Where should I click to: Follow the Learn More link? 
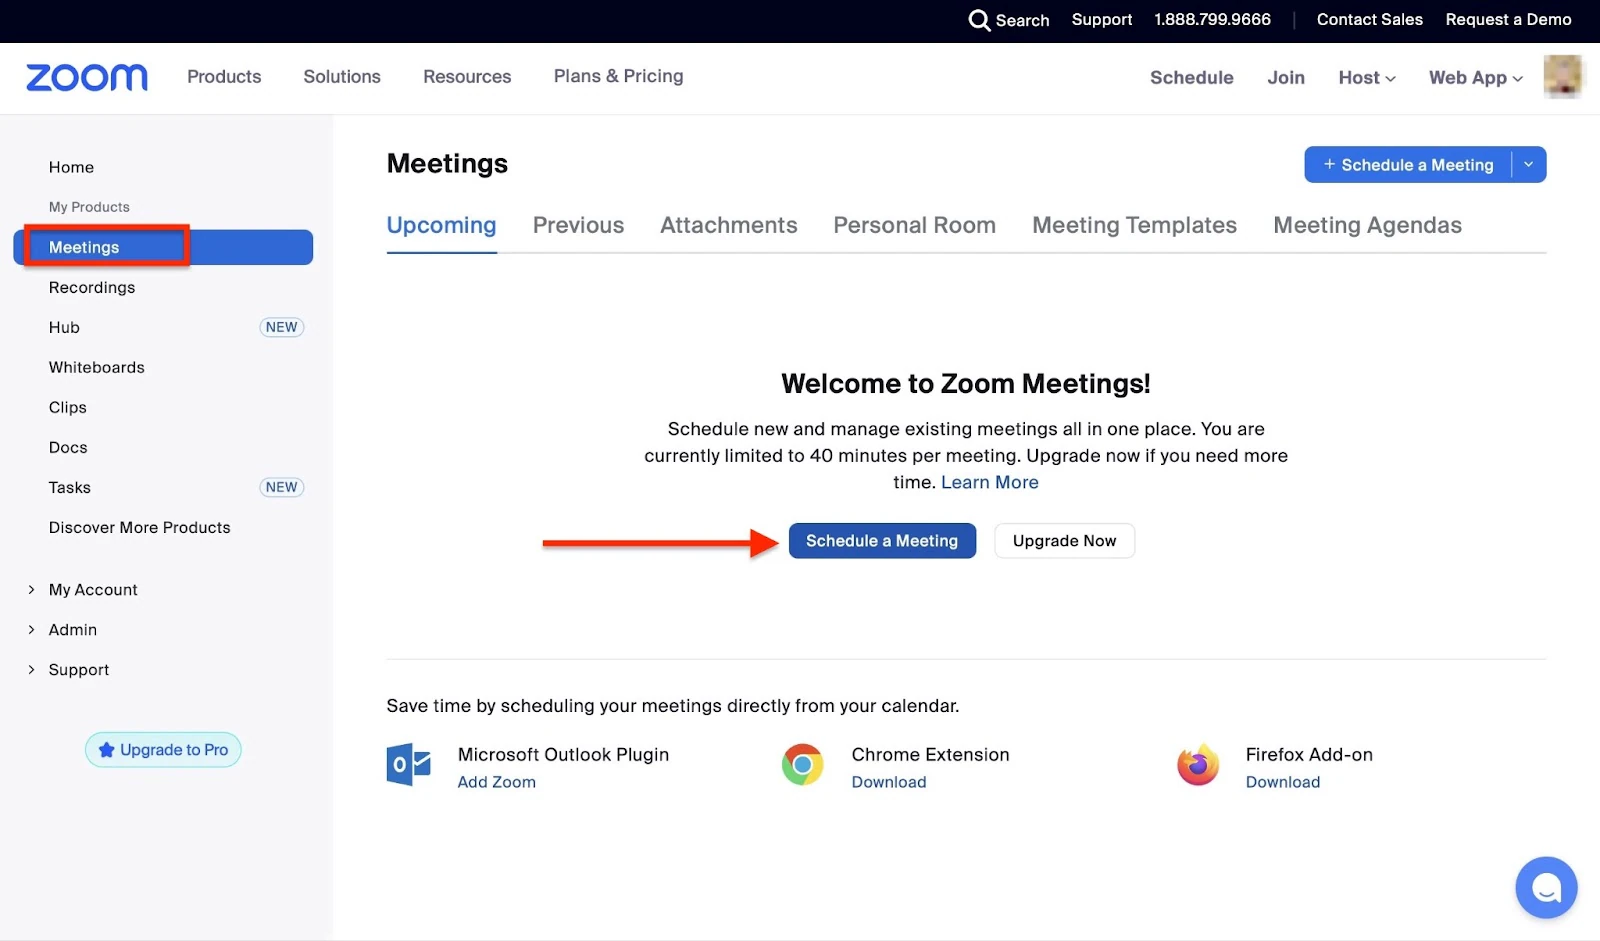click(x=990, y=483)
